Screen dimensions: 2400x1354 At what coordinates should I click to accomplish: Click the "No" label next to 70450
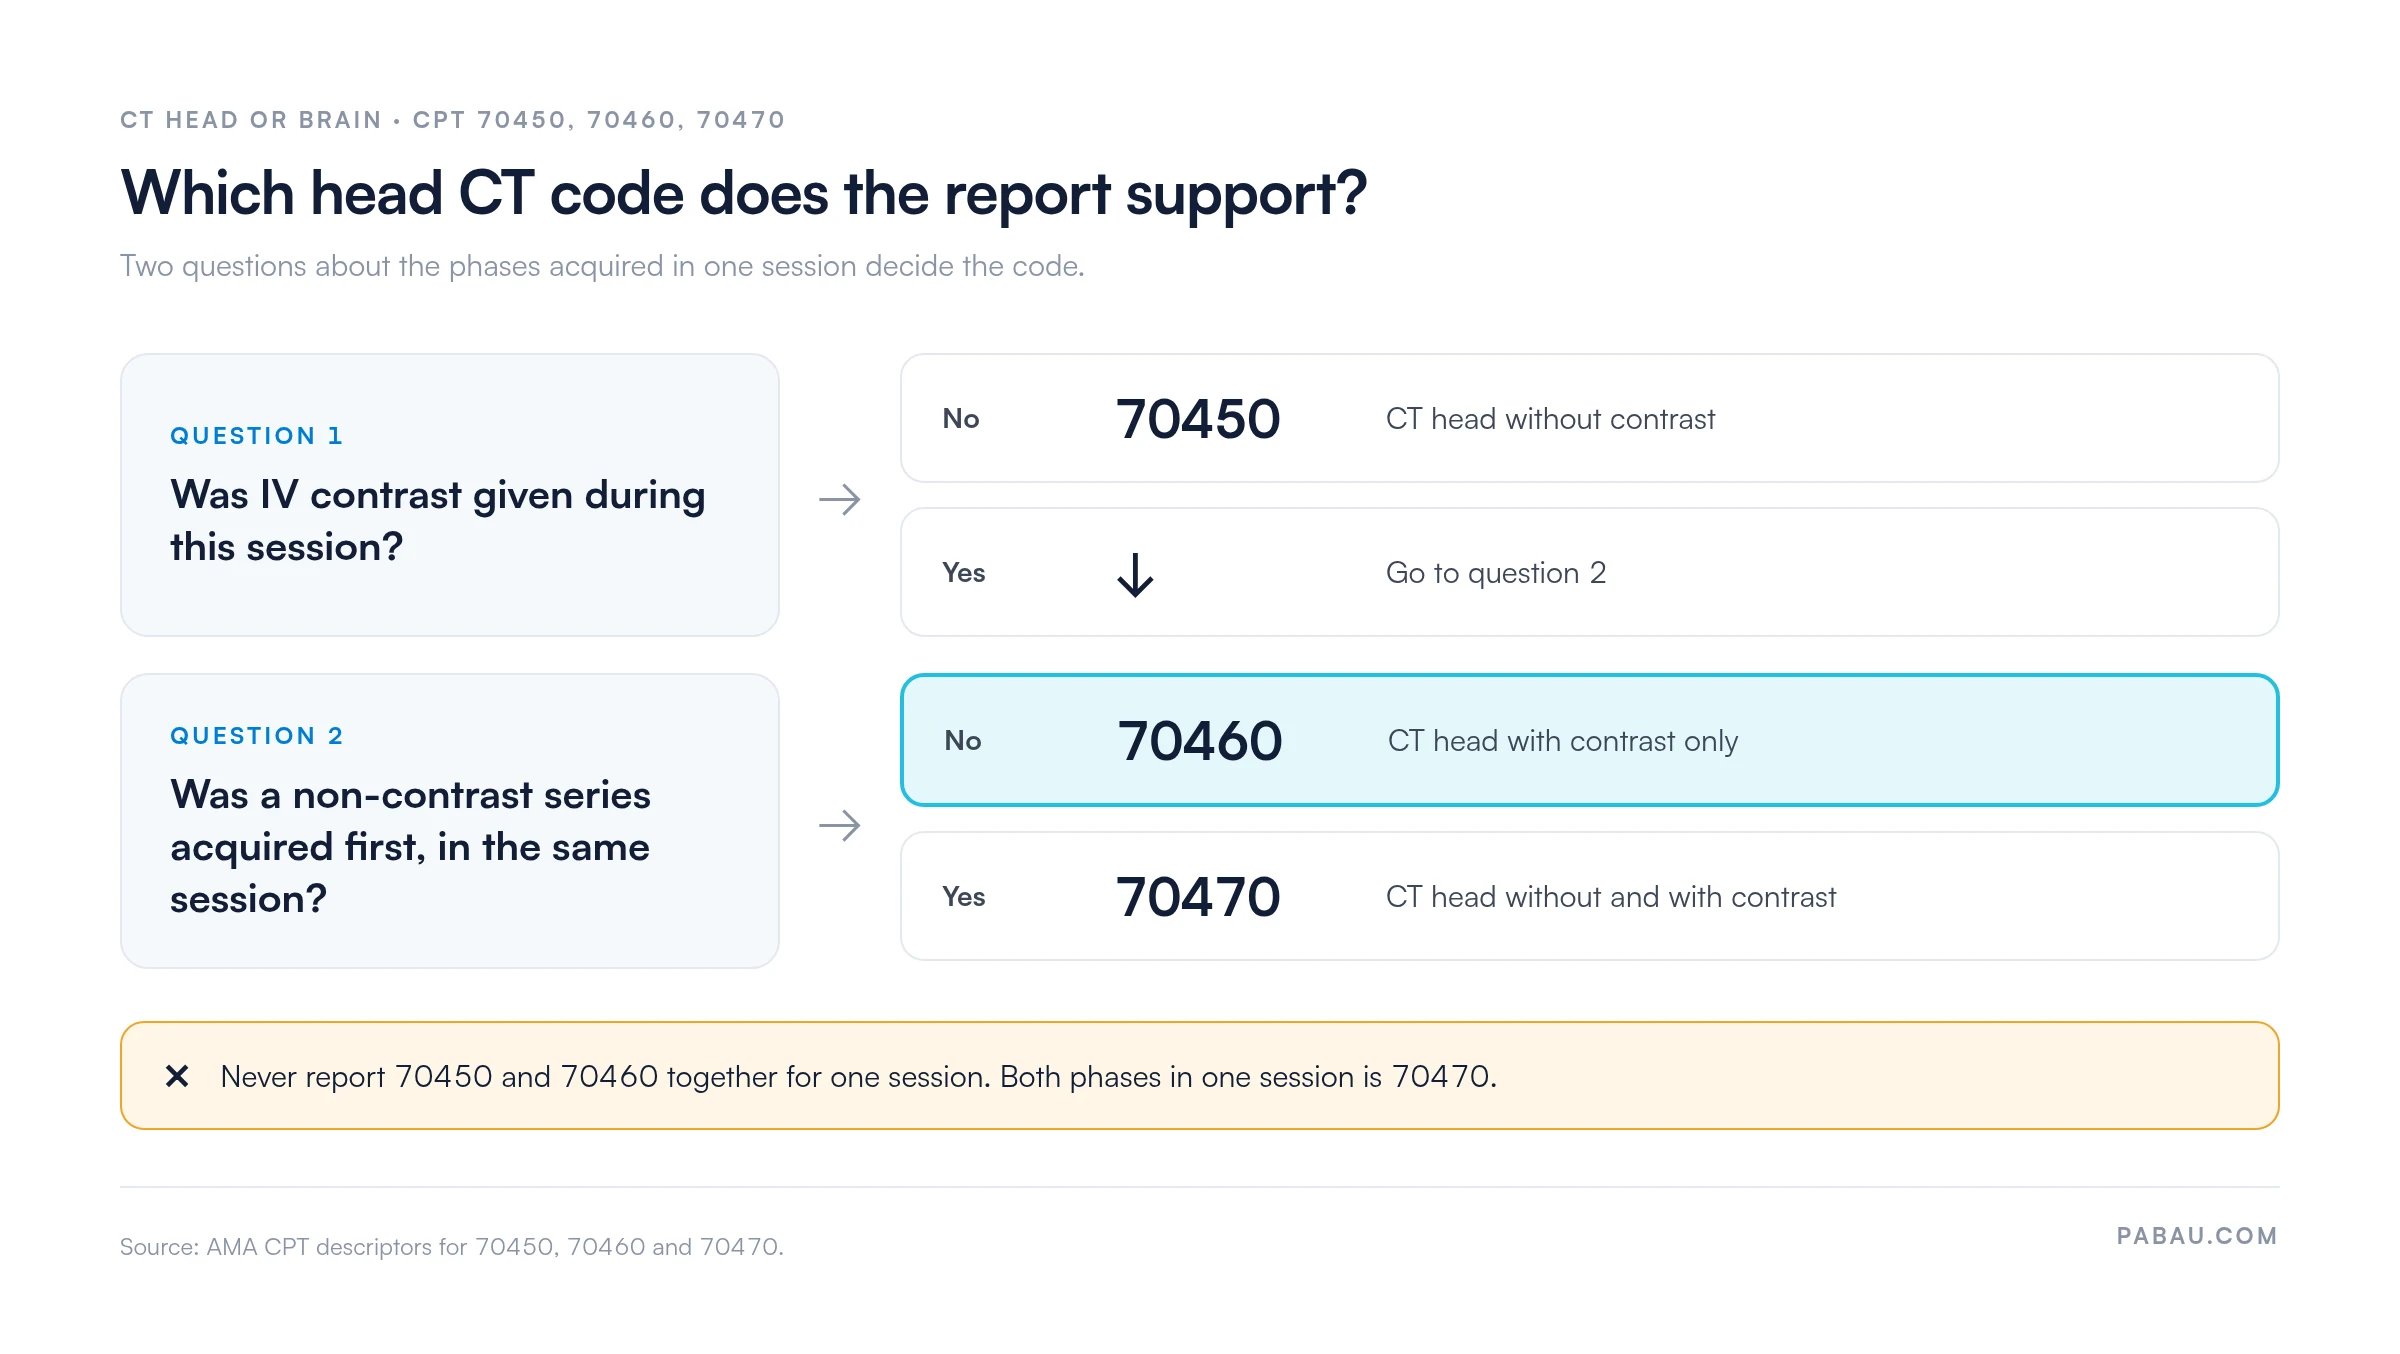(x=961, y=418)
